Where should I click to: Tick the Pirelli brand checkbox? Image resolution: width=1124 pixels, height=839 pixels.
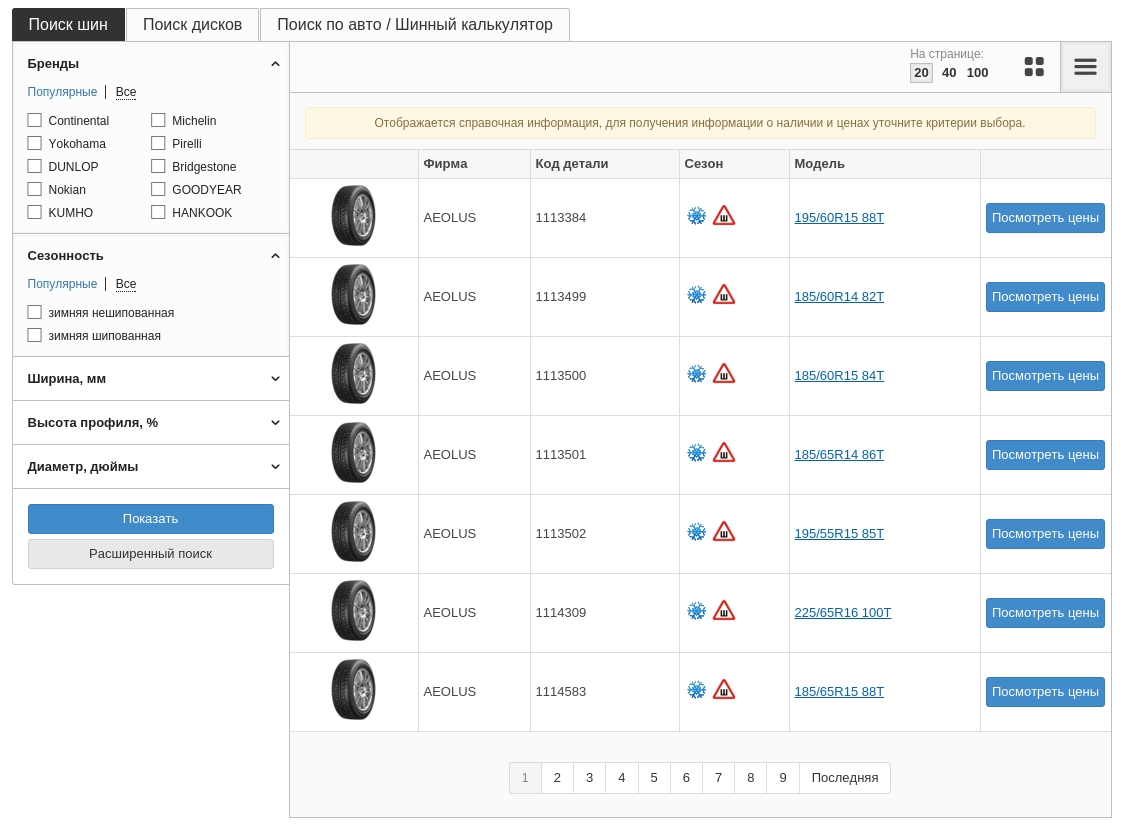point(158,143)
